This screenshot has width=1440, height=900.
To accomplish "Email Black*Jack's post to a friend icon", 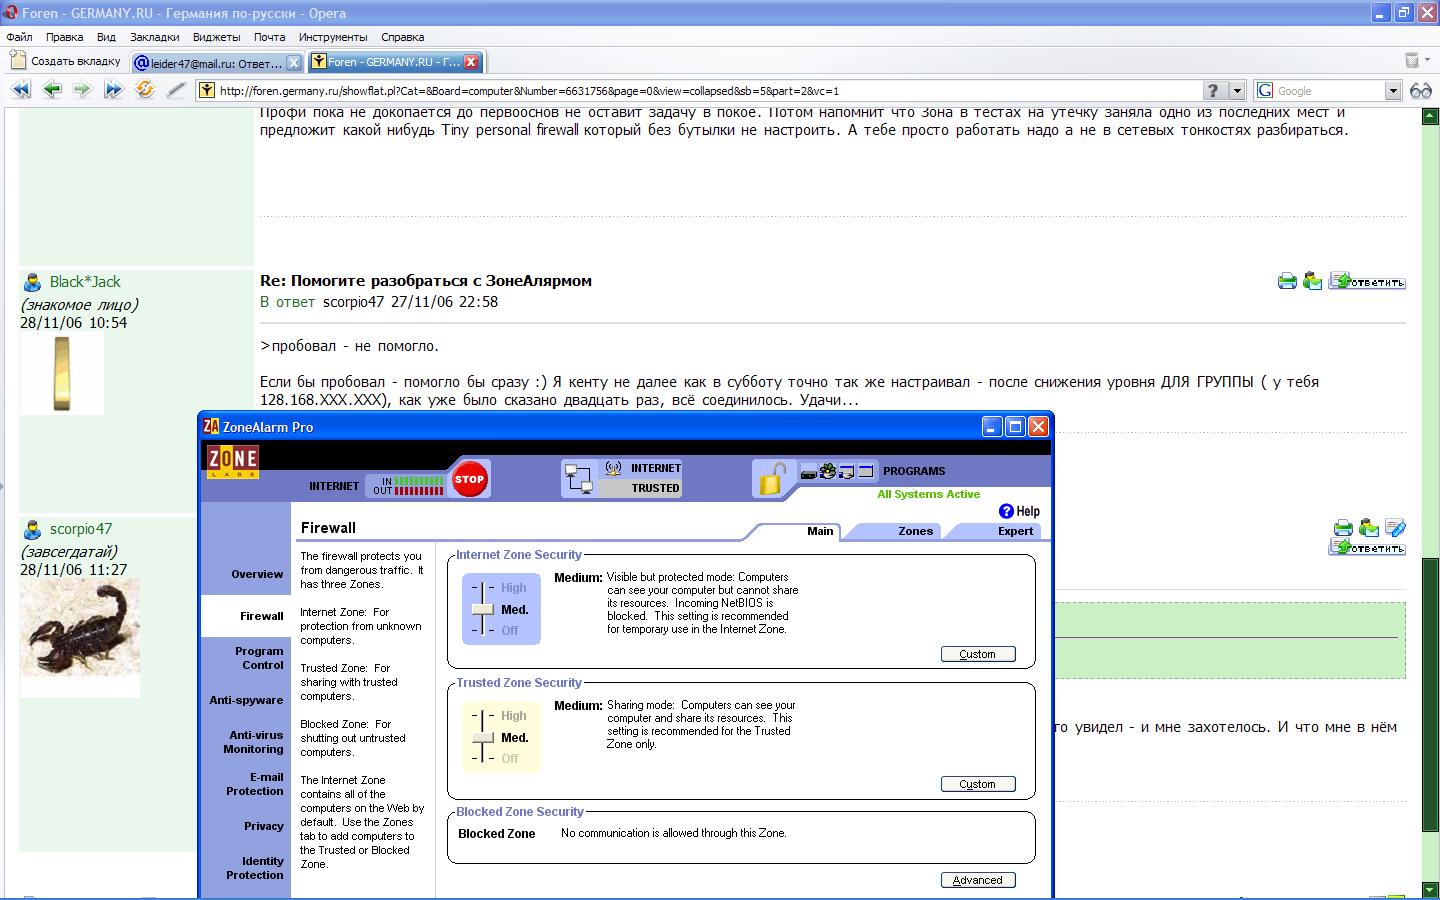I will tap(1312, 281).
